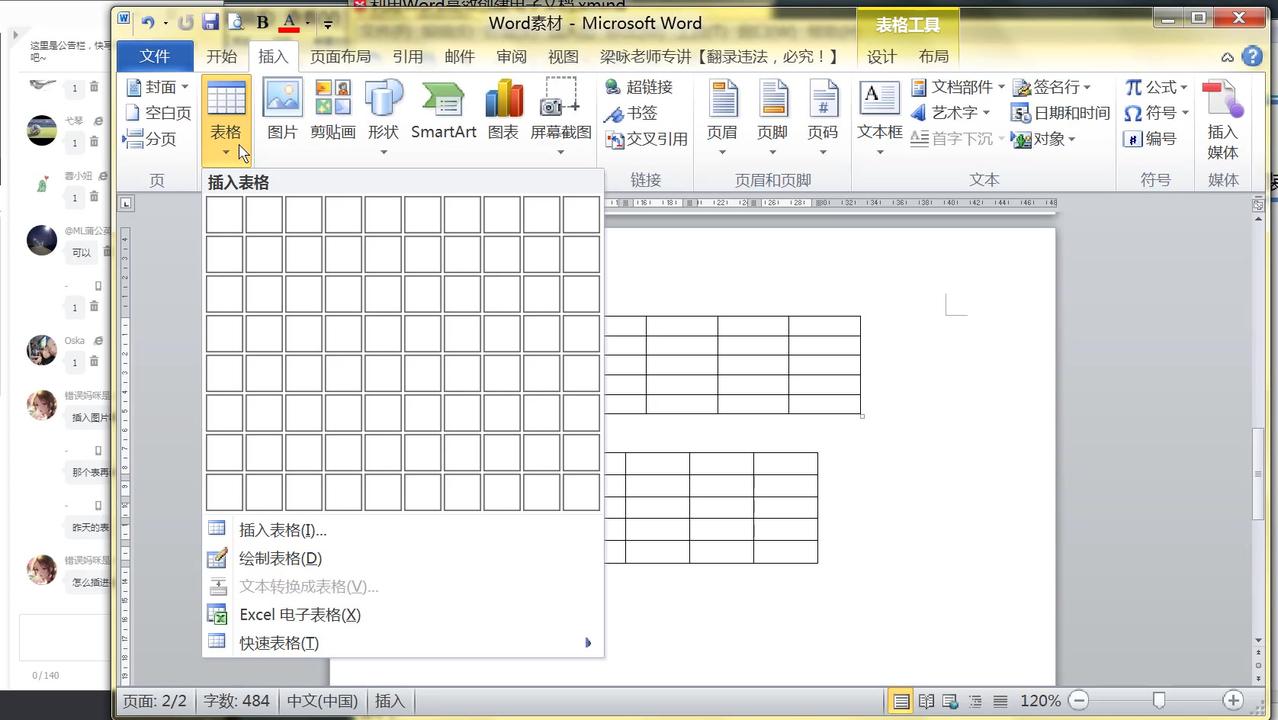Screen dimensions: 1278x720
Task: Insert a 图表 chart
Action: (x=503, y=108)
